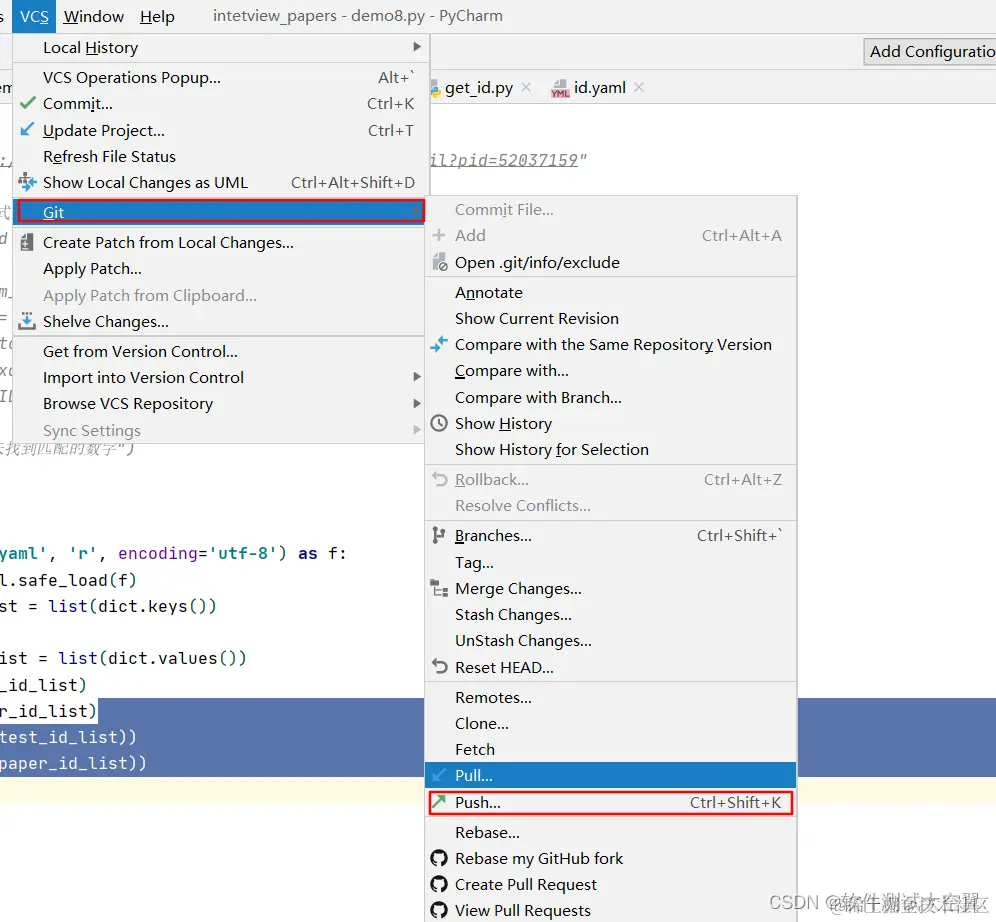
Task: Switch to id.yaml tab
Action: tap(599, 88)
